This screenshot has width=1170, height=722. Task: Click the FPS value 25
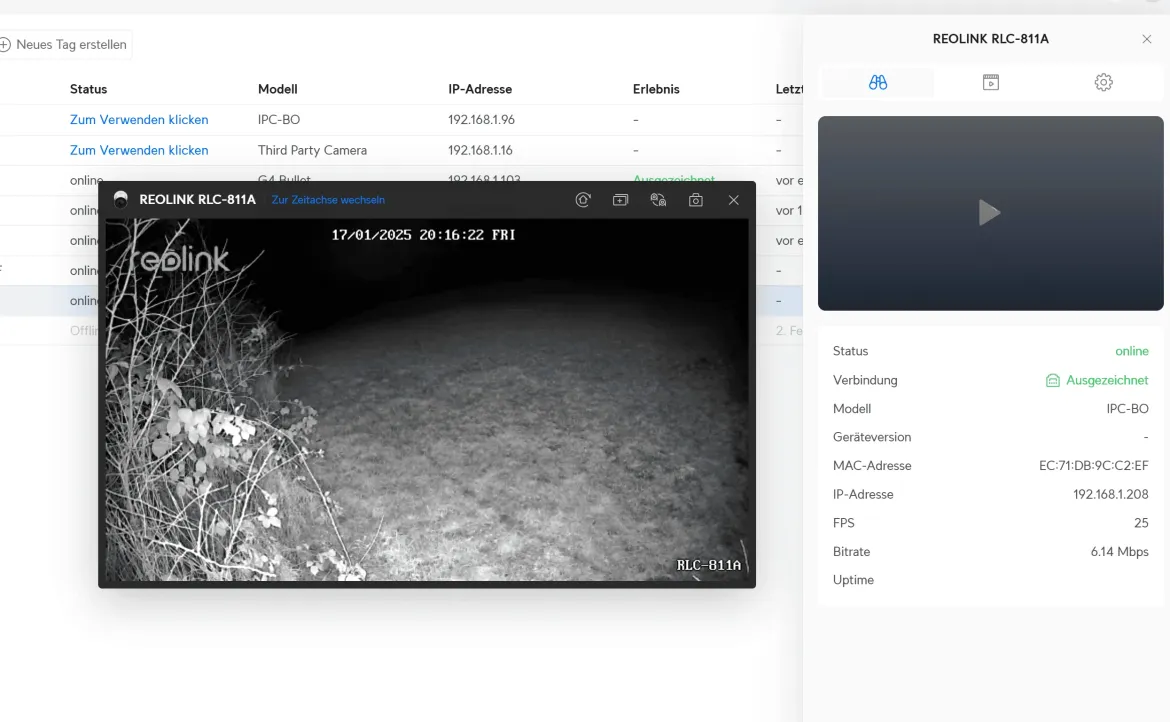click(1141, 523)
